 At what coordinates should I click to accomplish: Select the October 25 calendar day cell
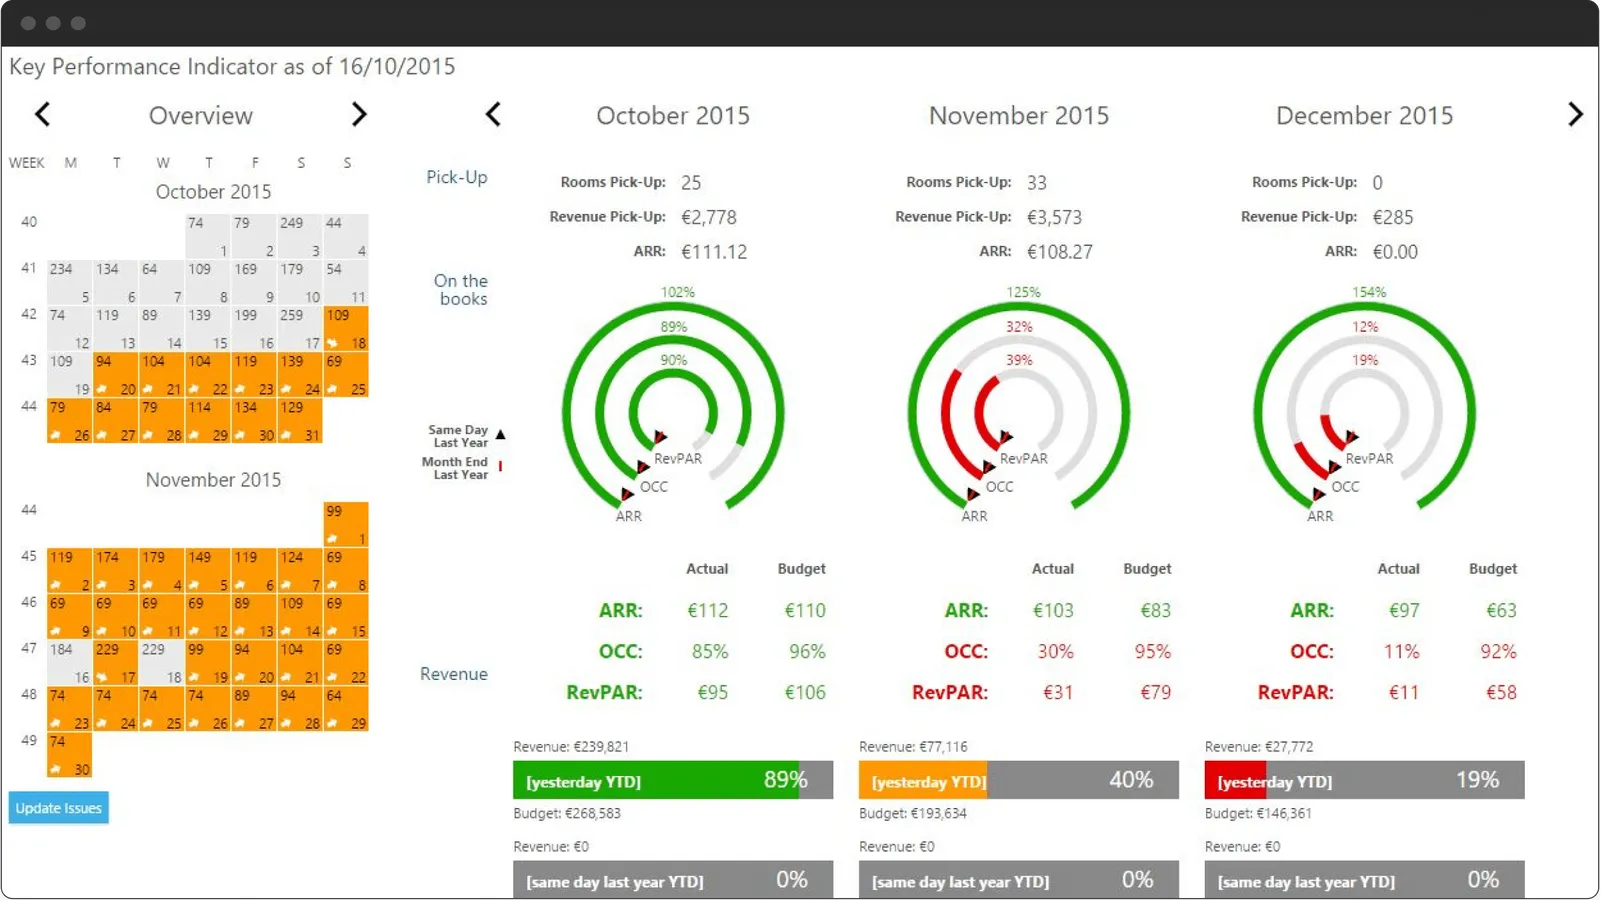pos(345,375)
